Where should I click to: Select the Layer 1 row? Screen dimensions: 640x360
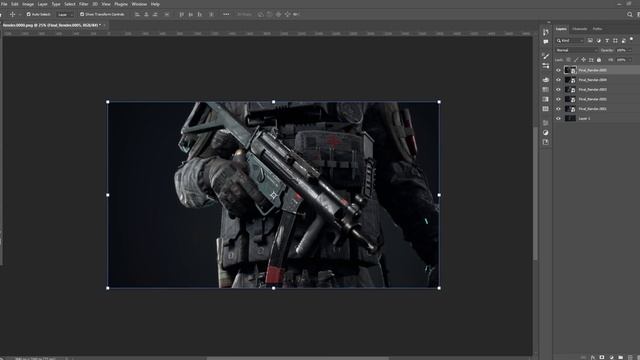click(x=597, y=118)
